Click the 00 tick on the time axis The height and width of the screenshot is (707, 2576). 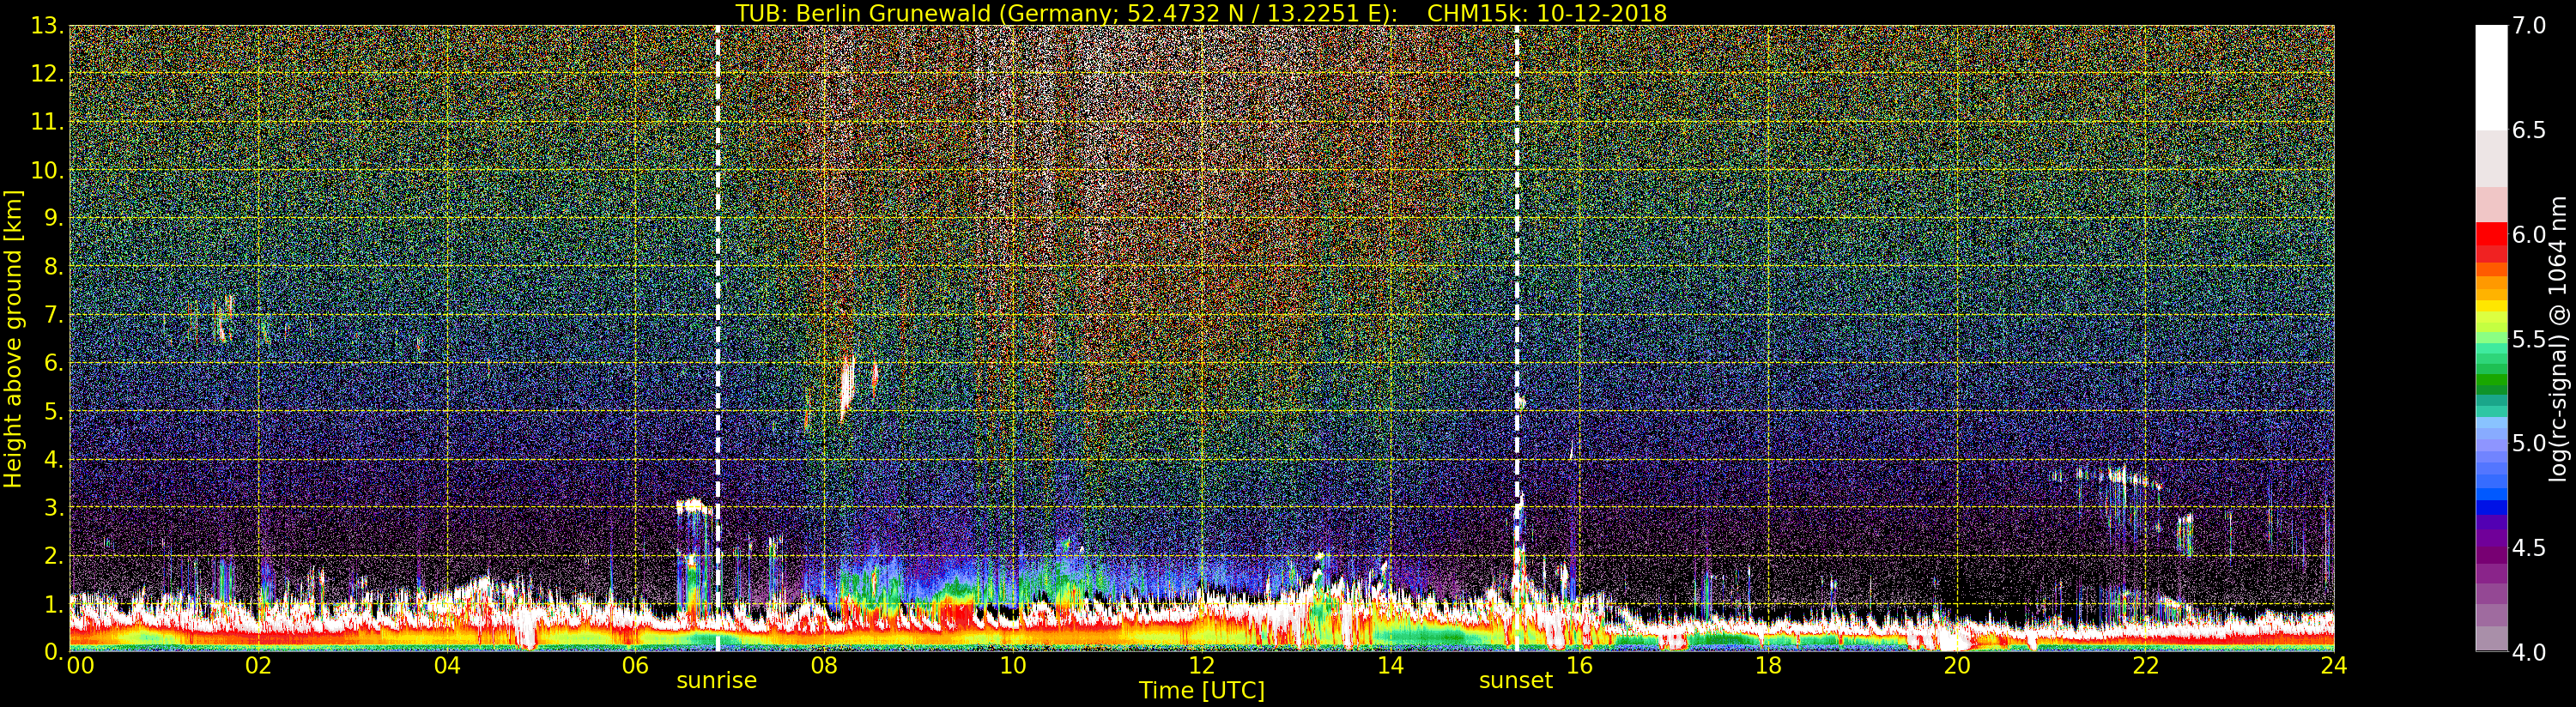(79, 666)
